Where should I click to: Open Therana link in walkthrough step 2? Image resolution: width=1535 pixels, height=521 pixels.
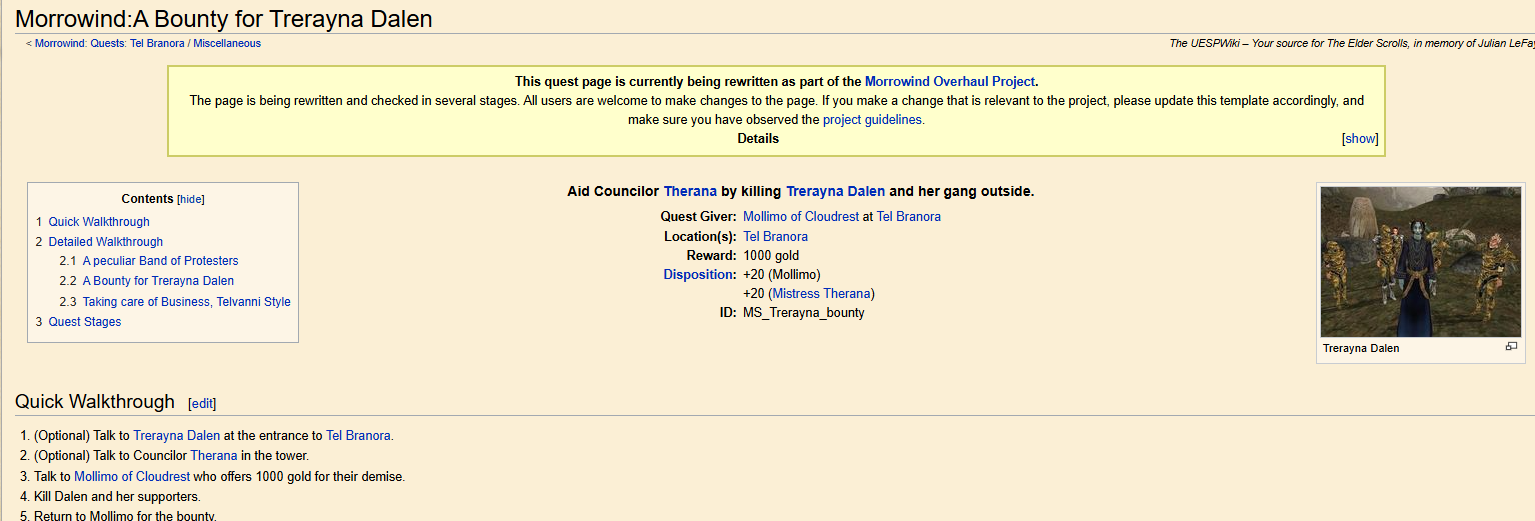(214, 456)
